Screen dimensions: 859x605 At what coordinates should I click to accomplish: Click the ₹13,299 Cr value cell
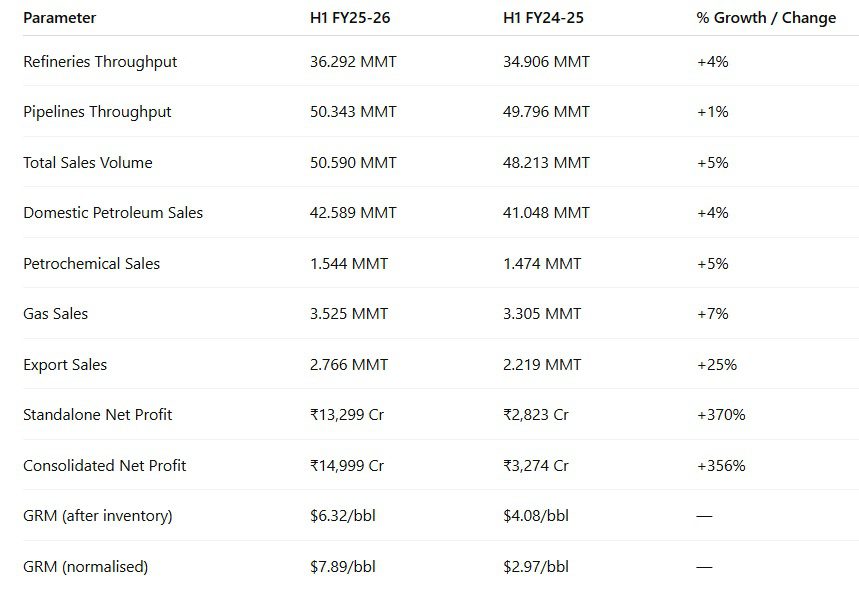click(x=347, y=415)
